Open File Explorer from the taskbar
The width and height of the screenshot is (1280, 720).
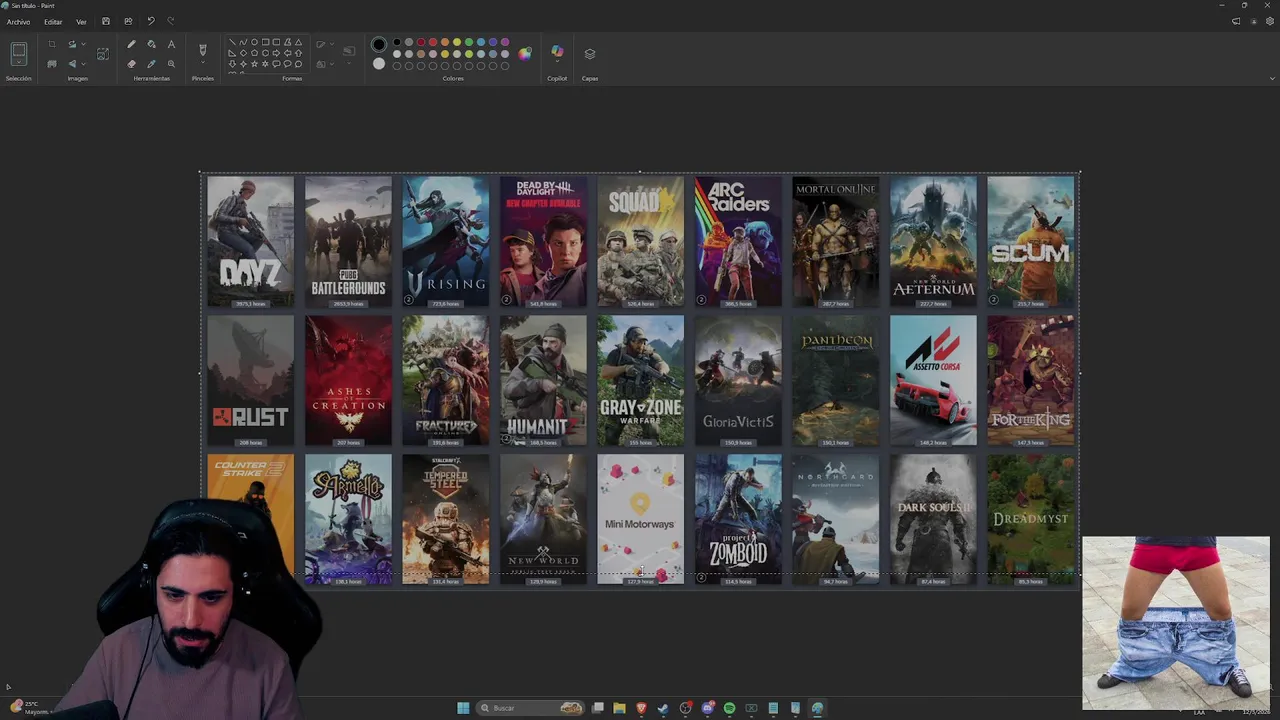pos(619,708)
